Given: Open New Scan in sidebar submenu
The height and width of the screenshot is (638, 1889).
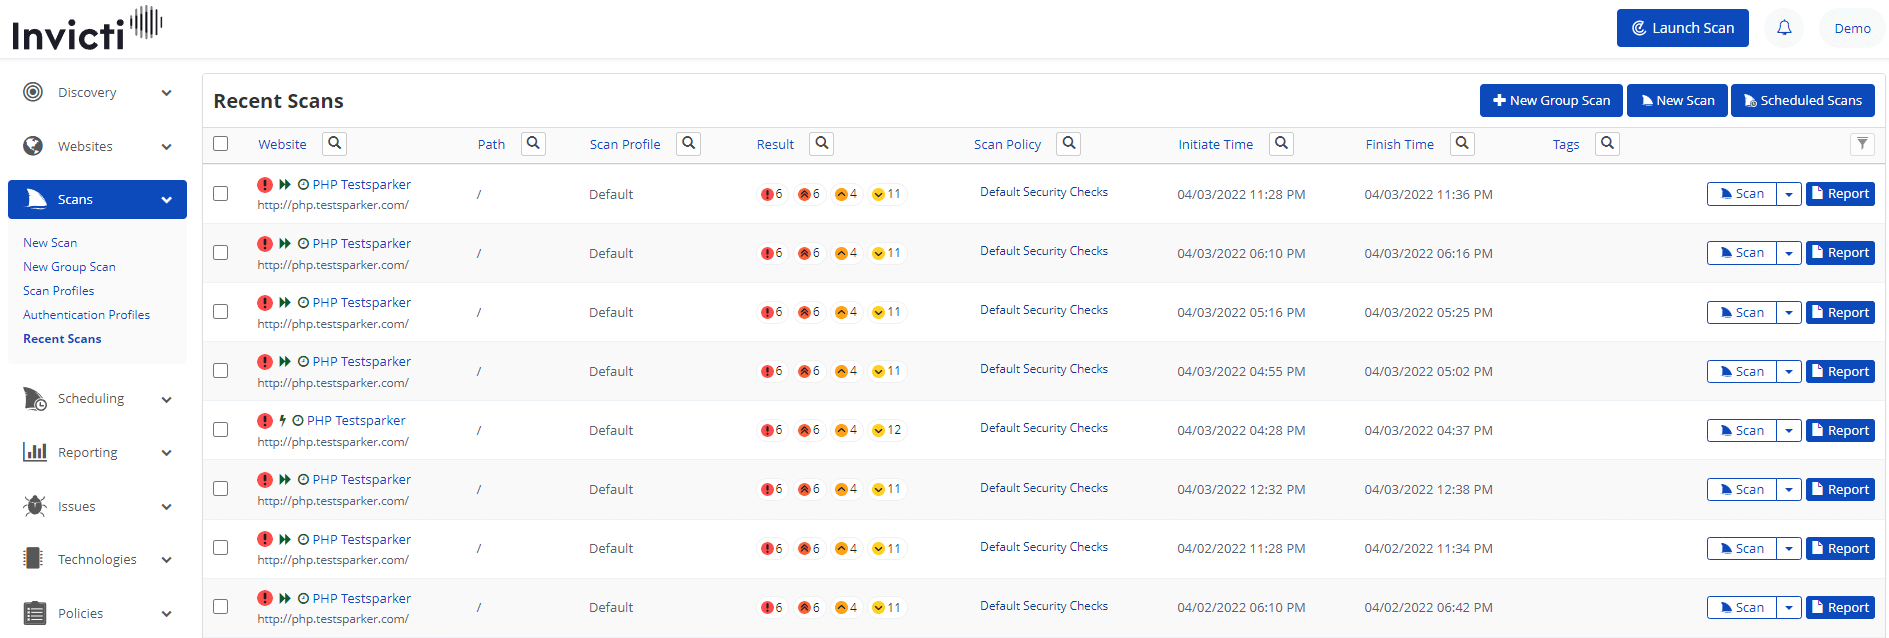Looking at the screenshot, I should pos(50,243).
